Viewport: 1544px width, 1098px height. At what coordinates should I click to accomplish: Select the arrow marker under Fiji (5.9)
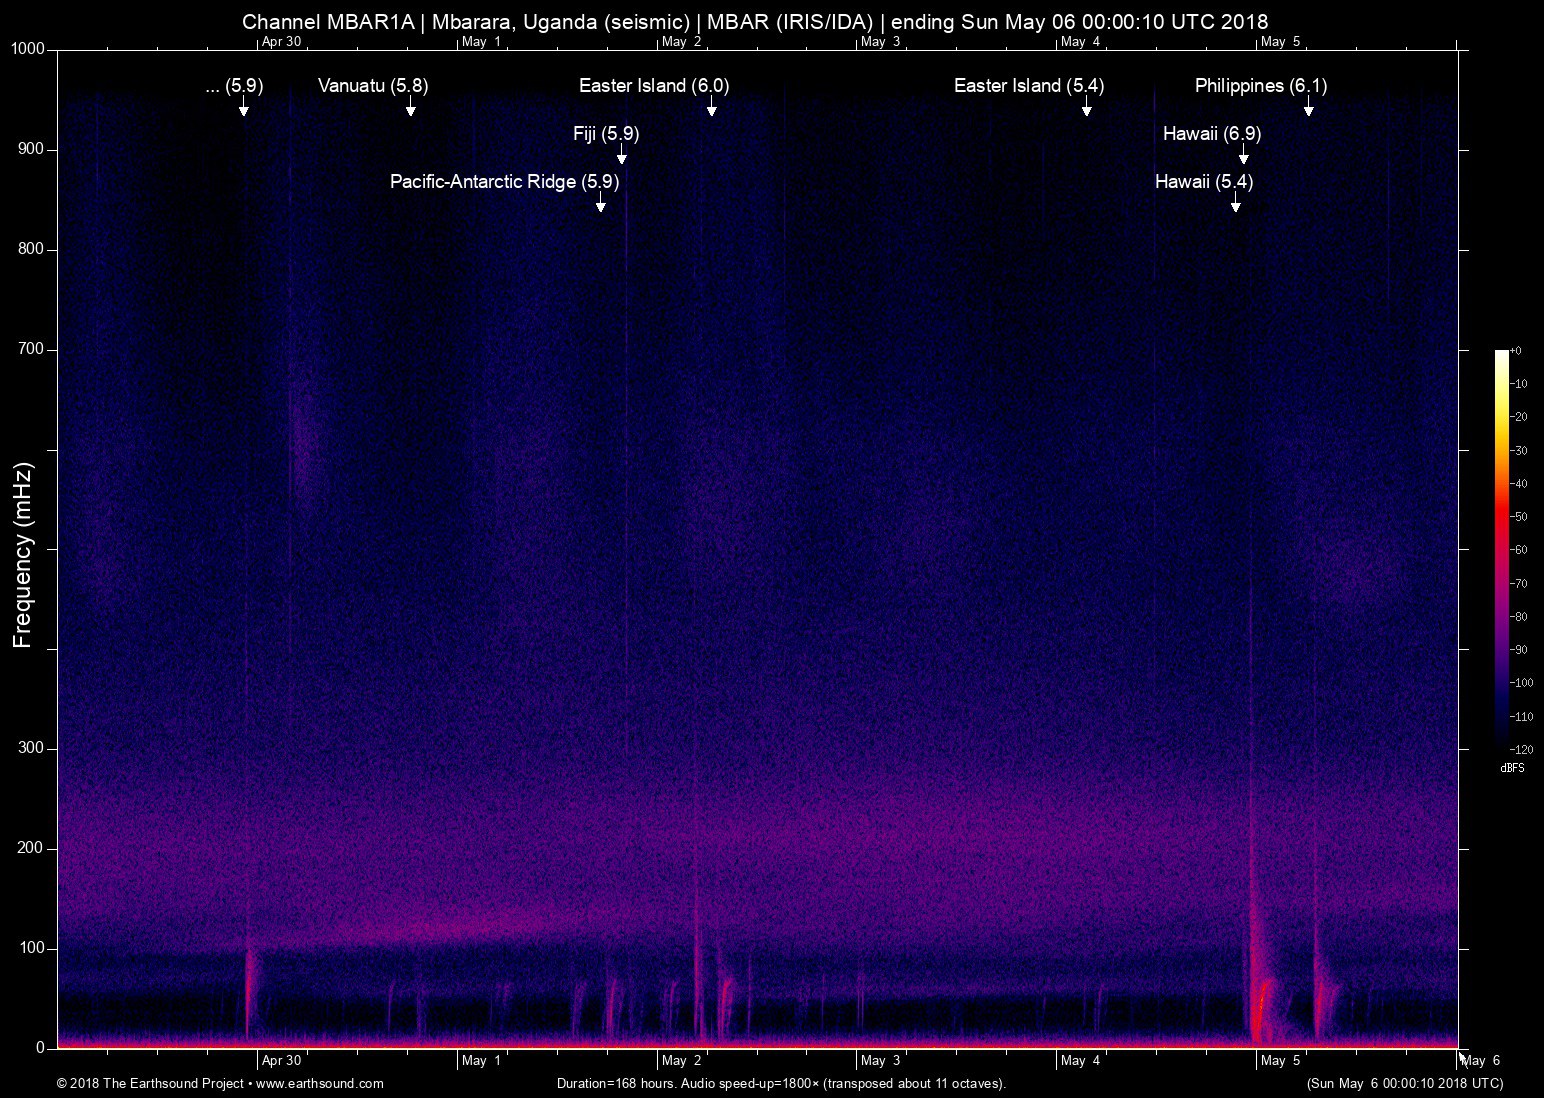point(621,155)
